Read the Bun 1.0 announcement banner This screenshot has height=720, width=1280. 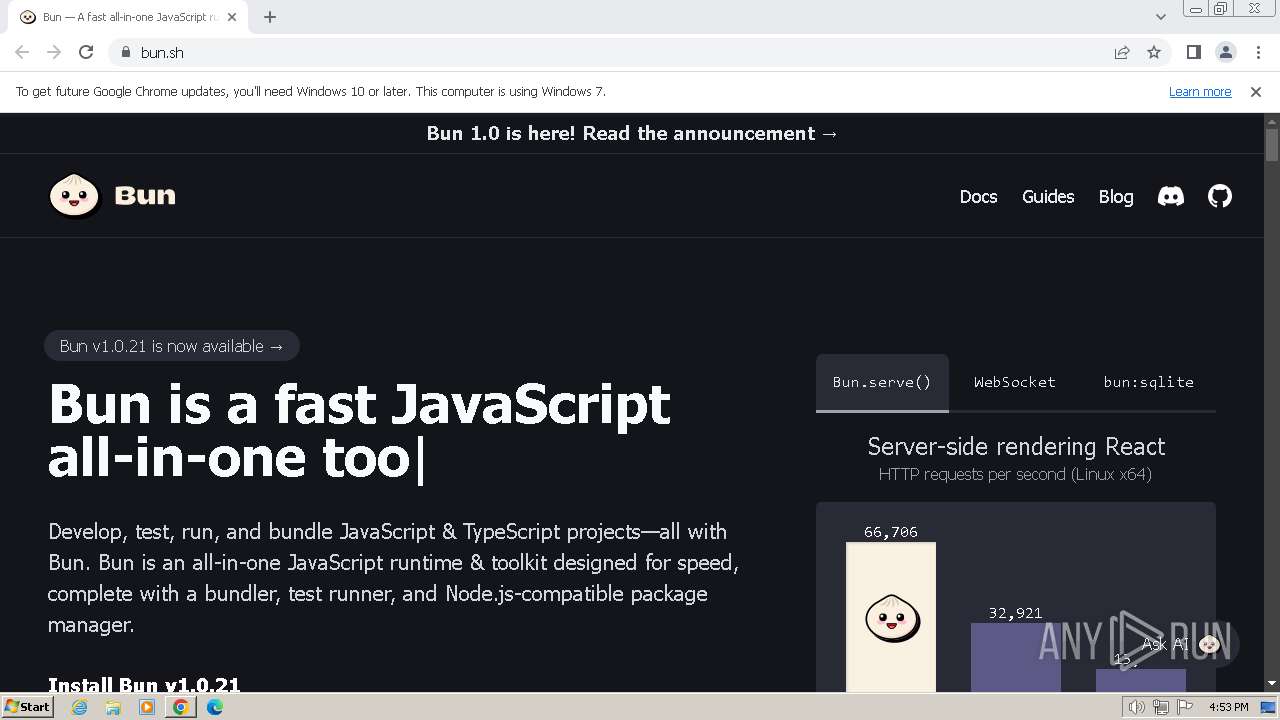click(632, 133)
